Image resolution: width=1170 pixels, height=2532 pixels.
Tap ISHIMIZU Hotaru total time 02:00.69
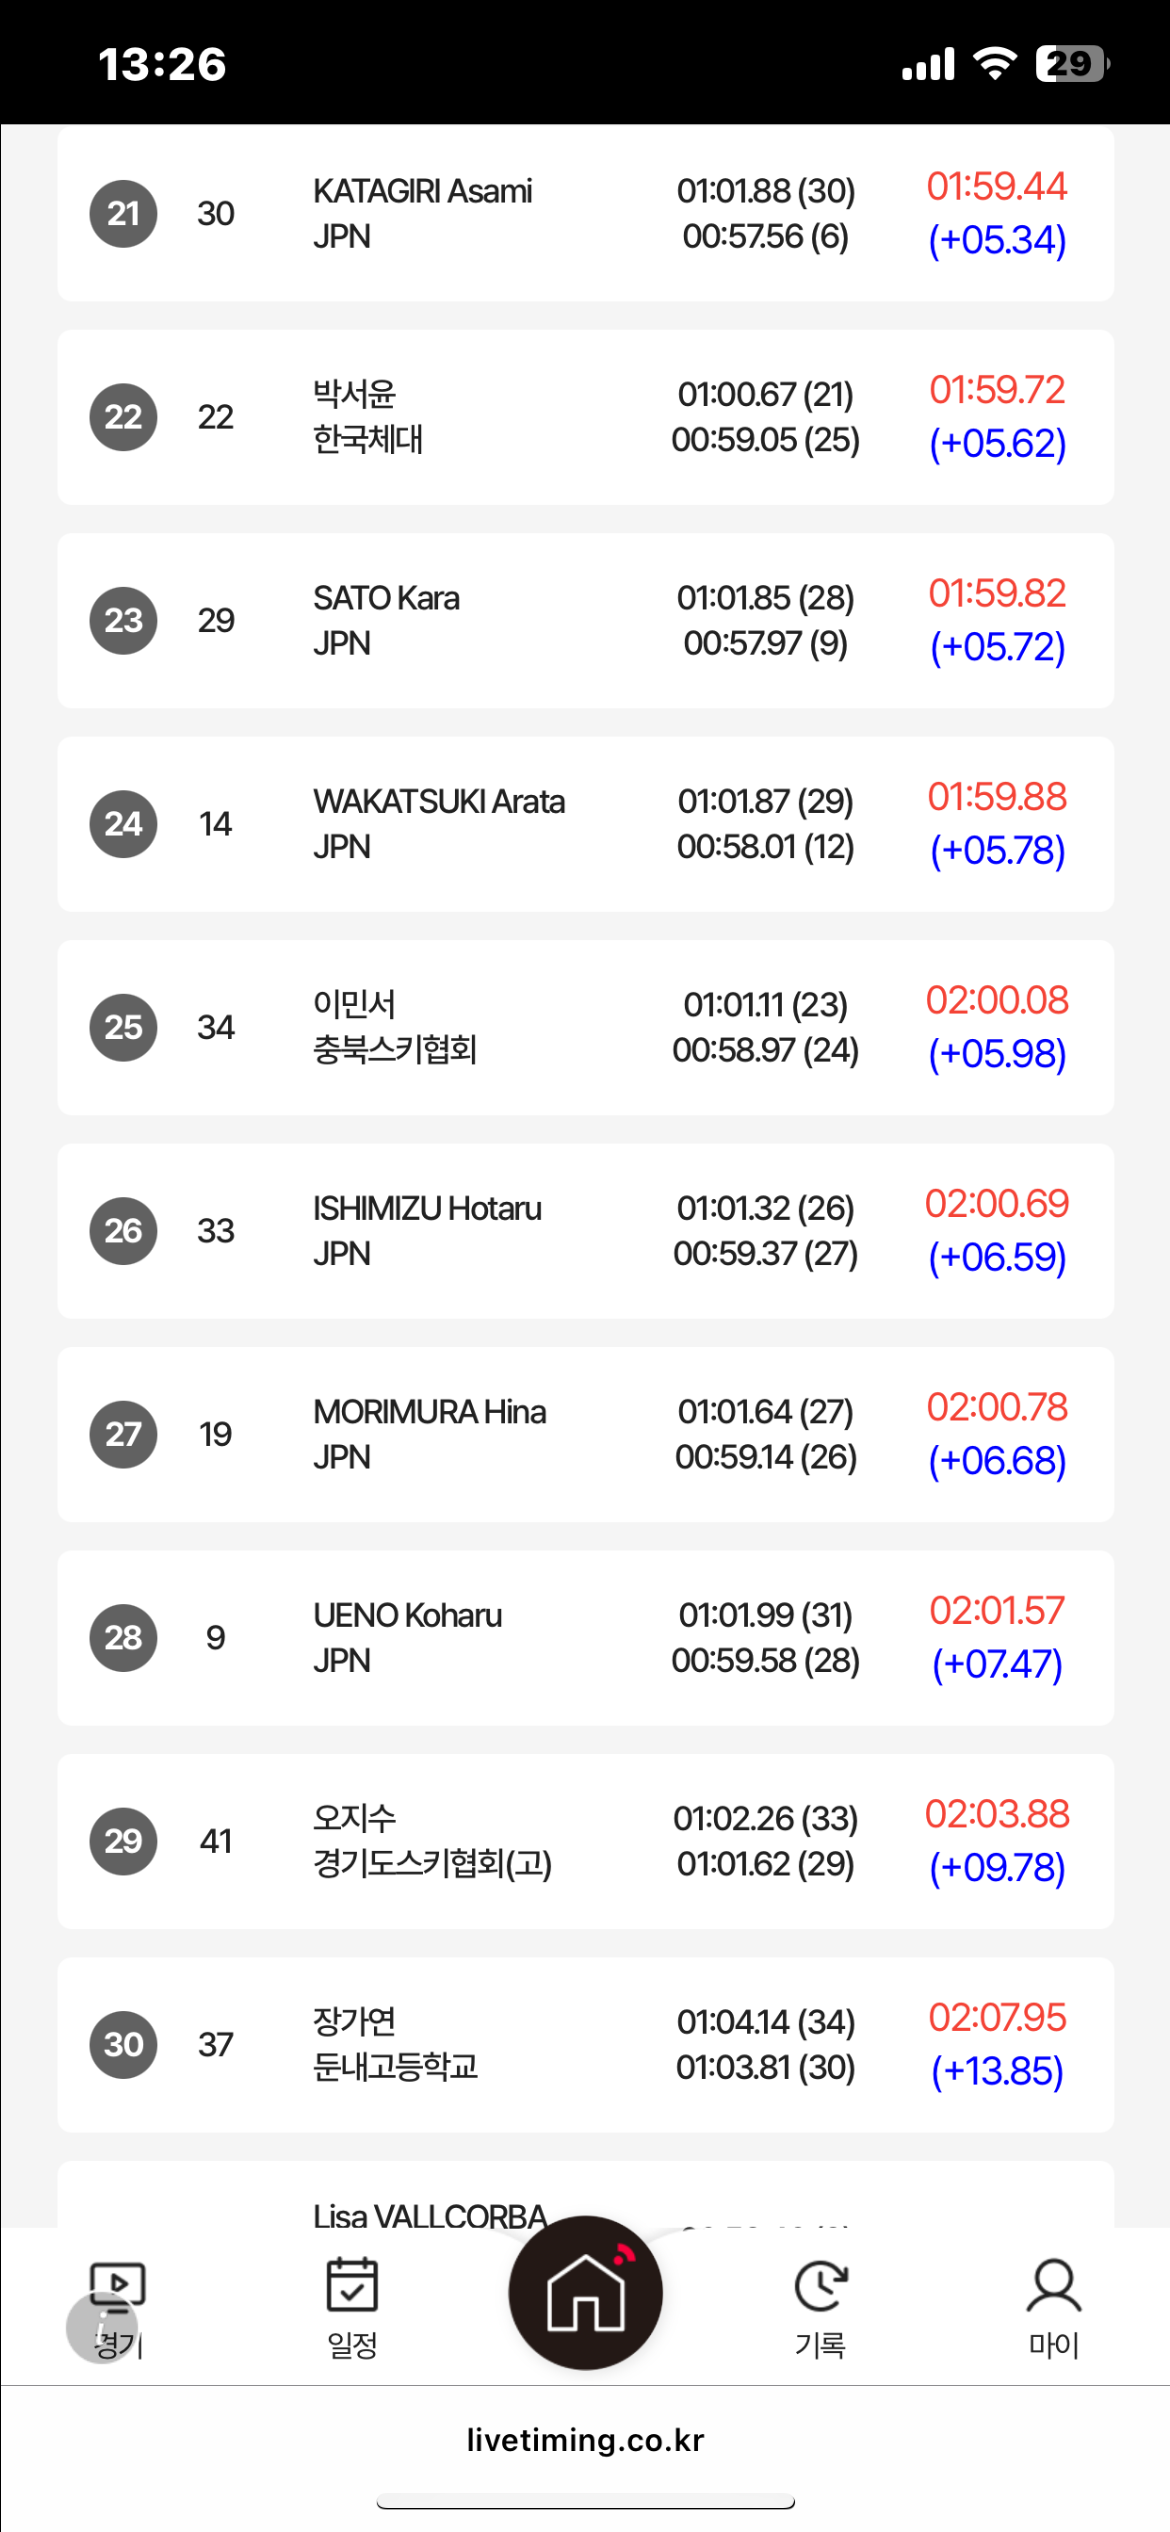[997, 1203]
